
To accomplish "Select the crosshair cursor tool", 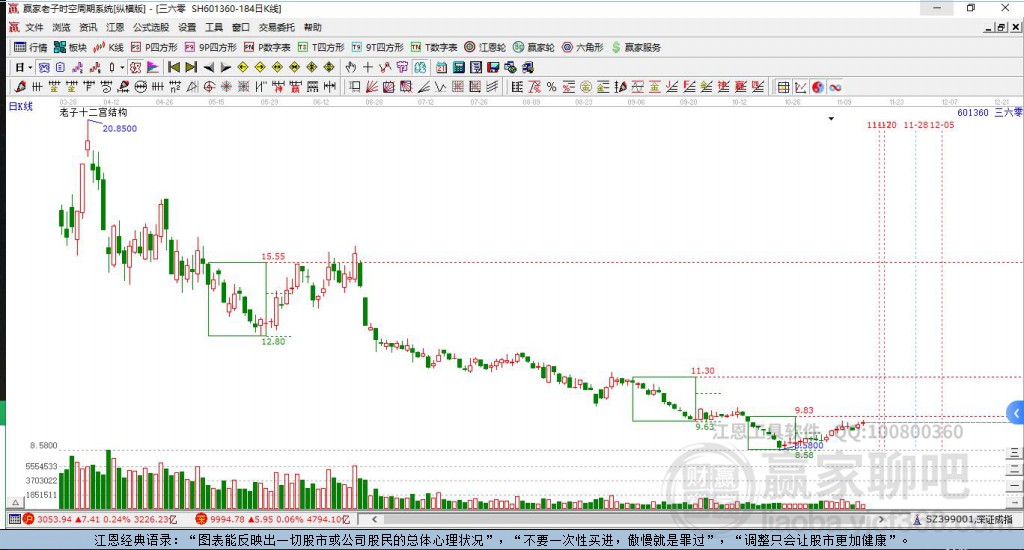I will (x=368, y=67).
